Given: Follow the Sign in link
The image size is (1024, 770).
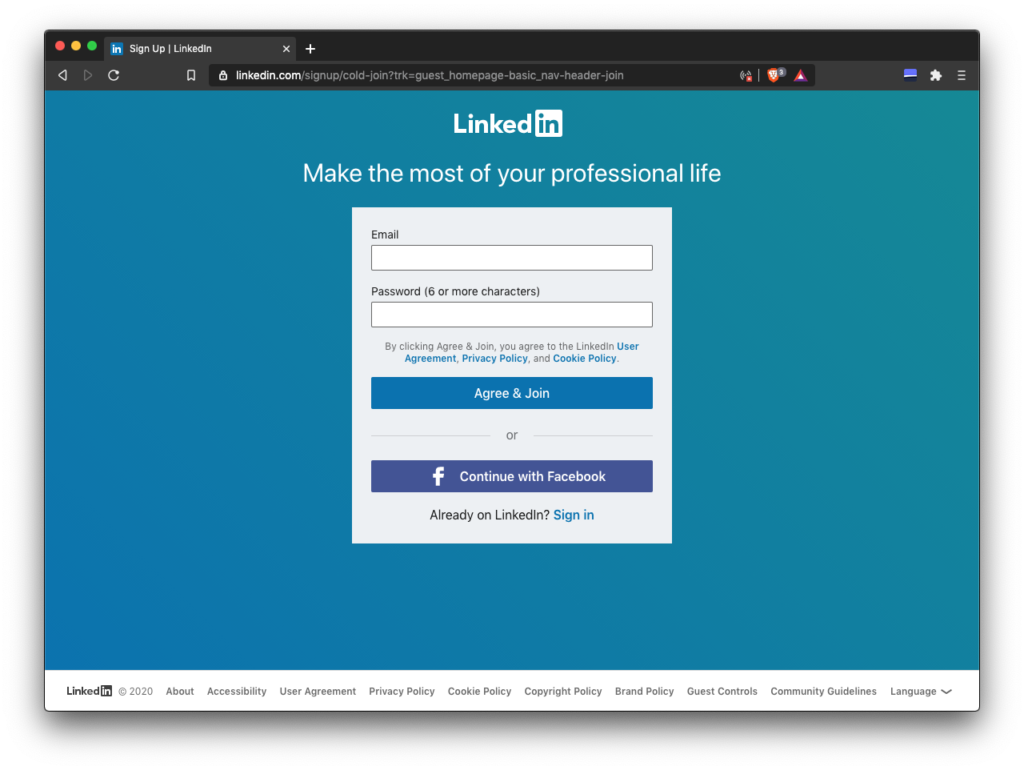Looking at the screenshot, I should (573, 515).
